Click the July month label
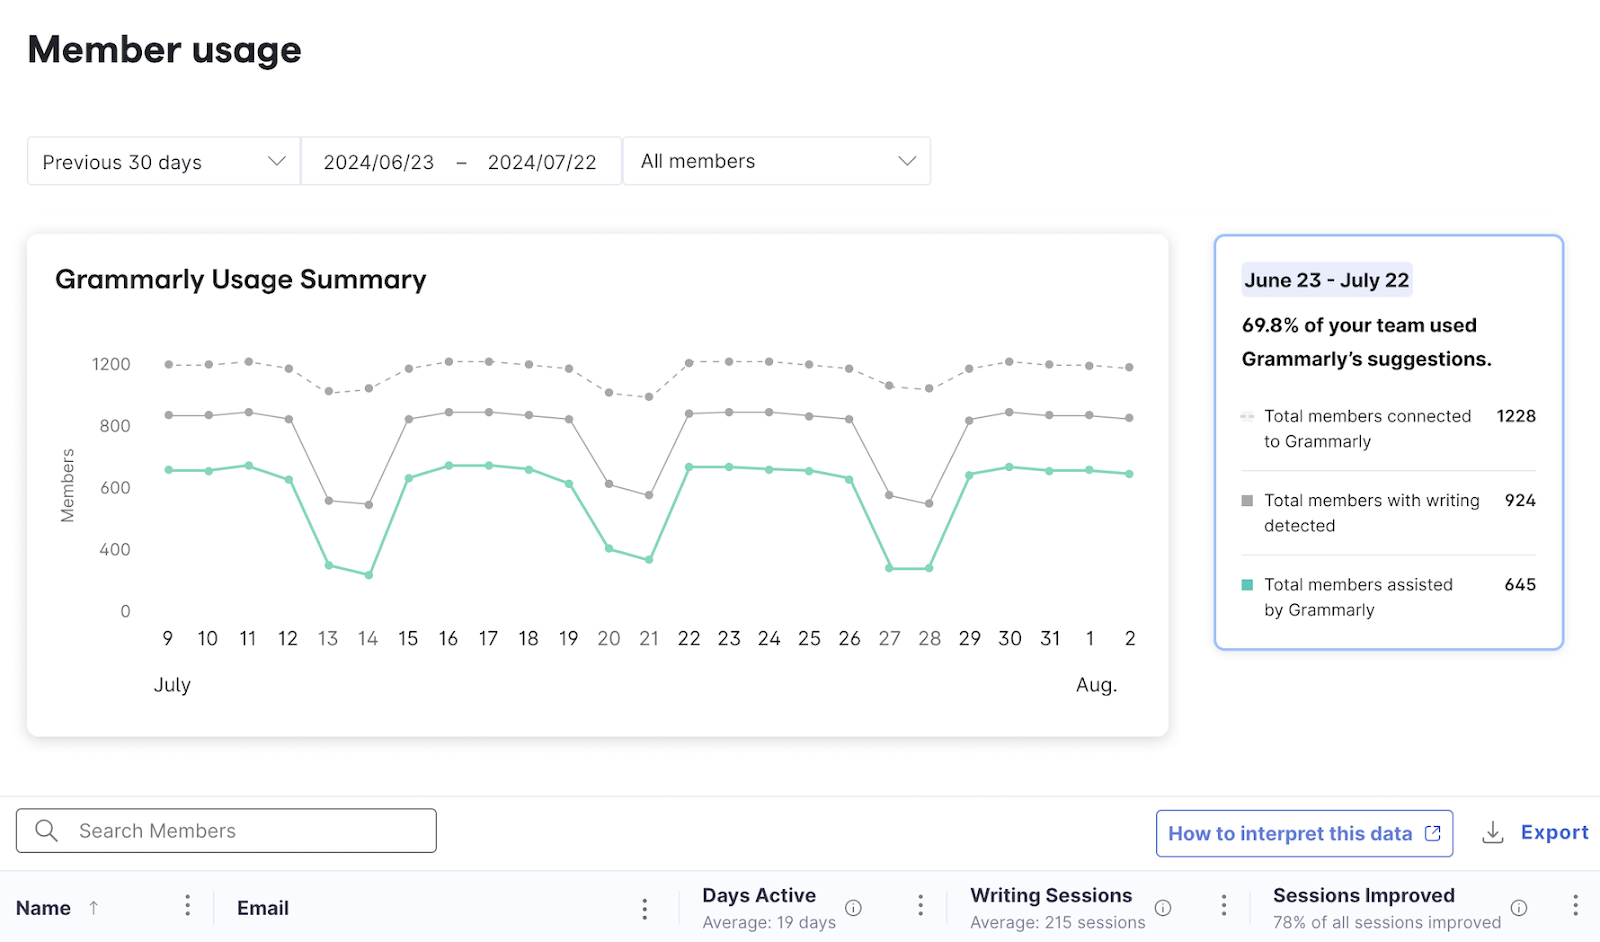This screenshot has height=942, width=1600. tap(172, 685)
